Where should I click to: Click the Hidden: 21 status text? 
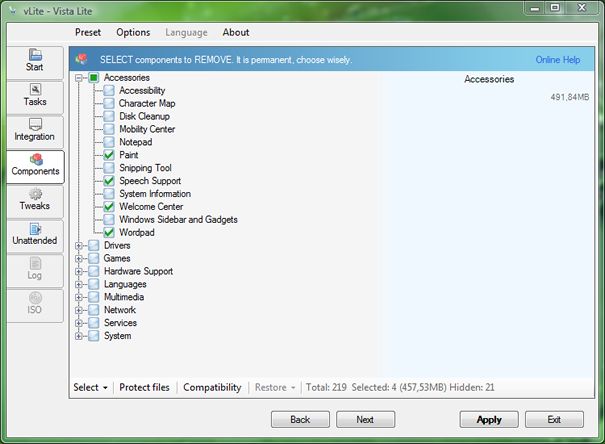[472, 387]
